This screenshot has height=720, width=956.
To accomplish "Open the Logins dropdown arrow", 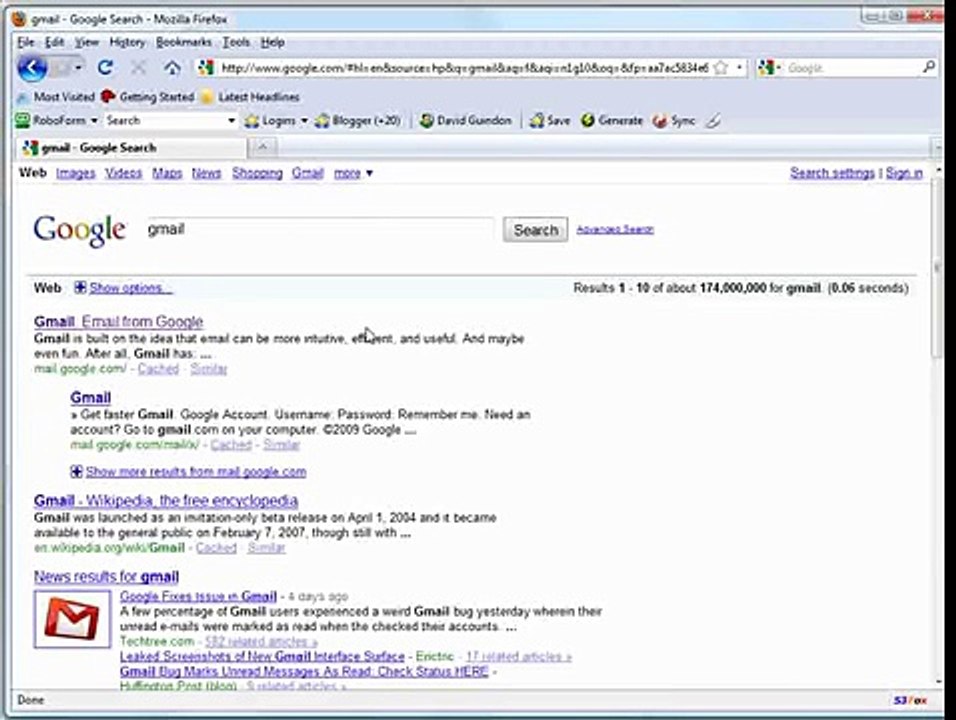I will pyautogui.click(x=304, y=121).
